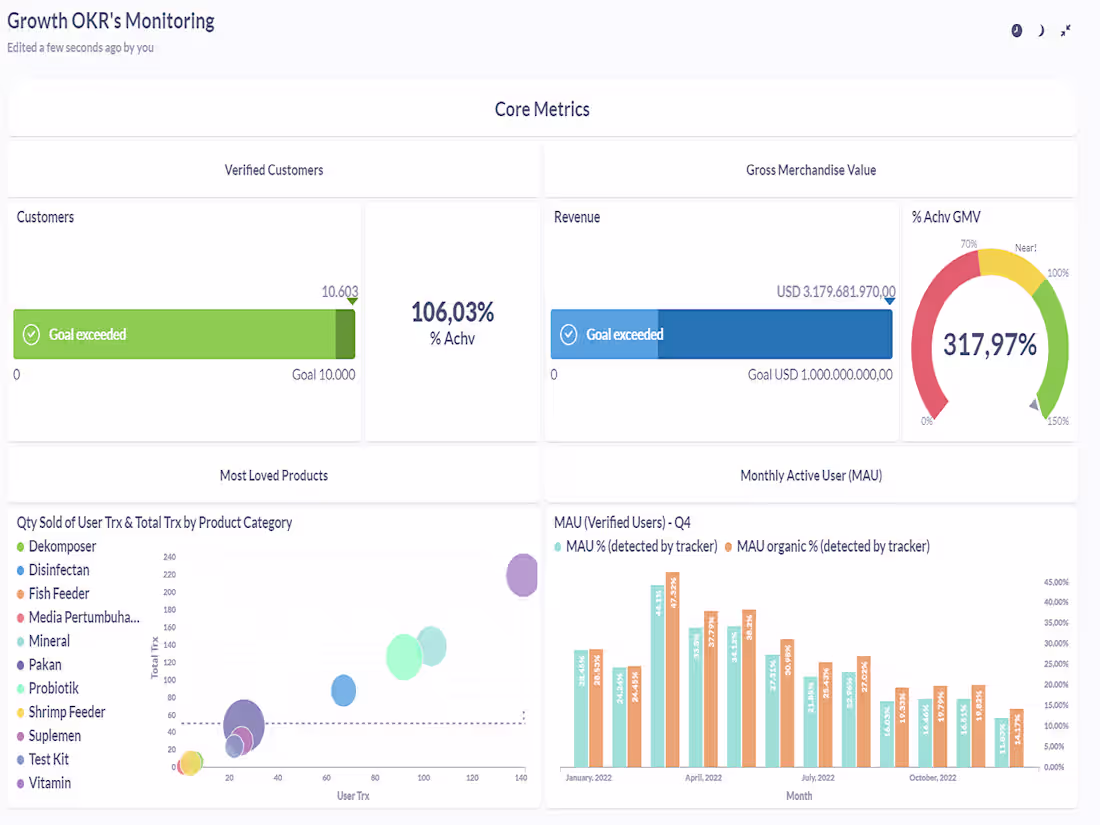Select the Shrimp Feeder legend color dot
Image resolution: width=1100 pixels, height=825 pixels.
pyautogui.click(x=19, y=712)
